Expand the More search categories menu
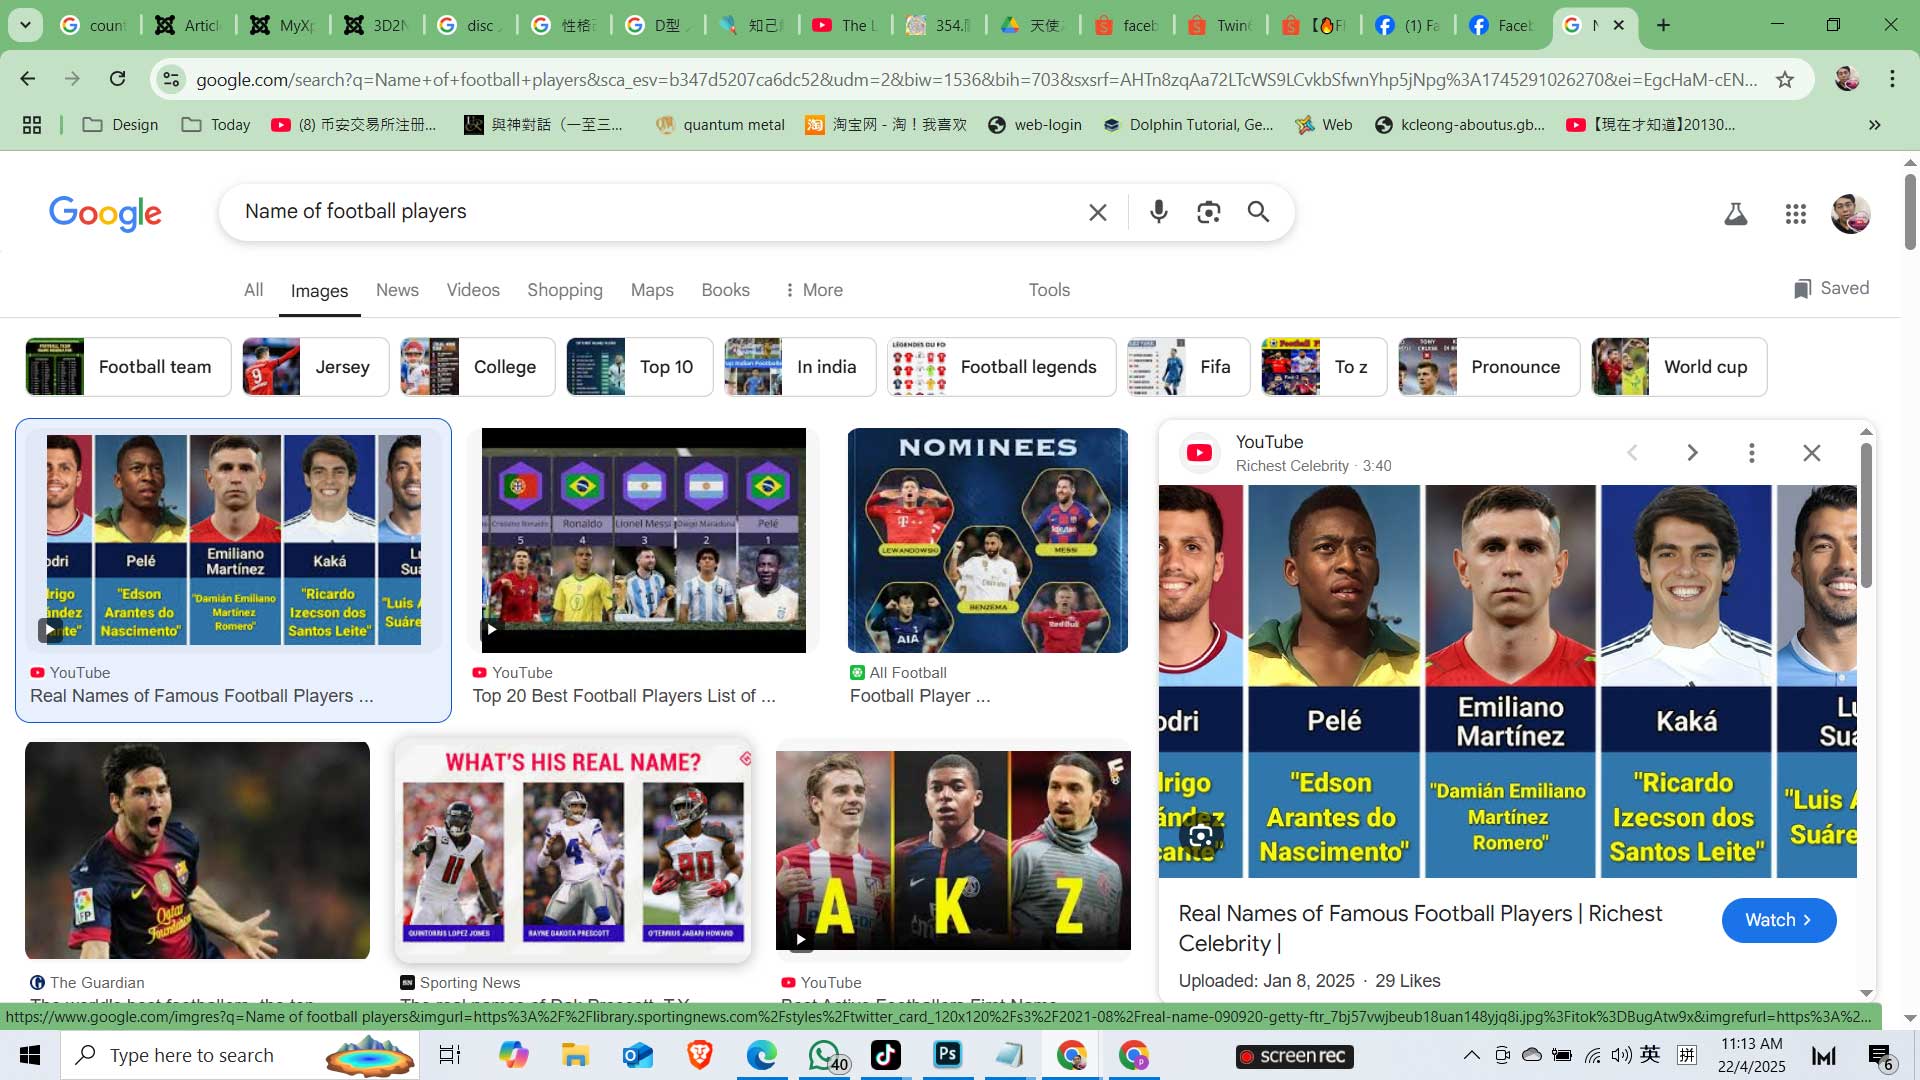Screen dimensions: 1920x1080 point(814,290)
